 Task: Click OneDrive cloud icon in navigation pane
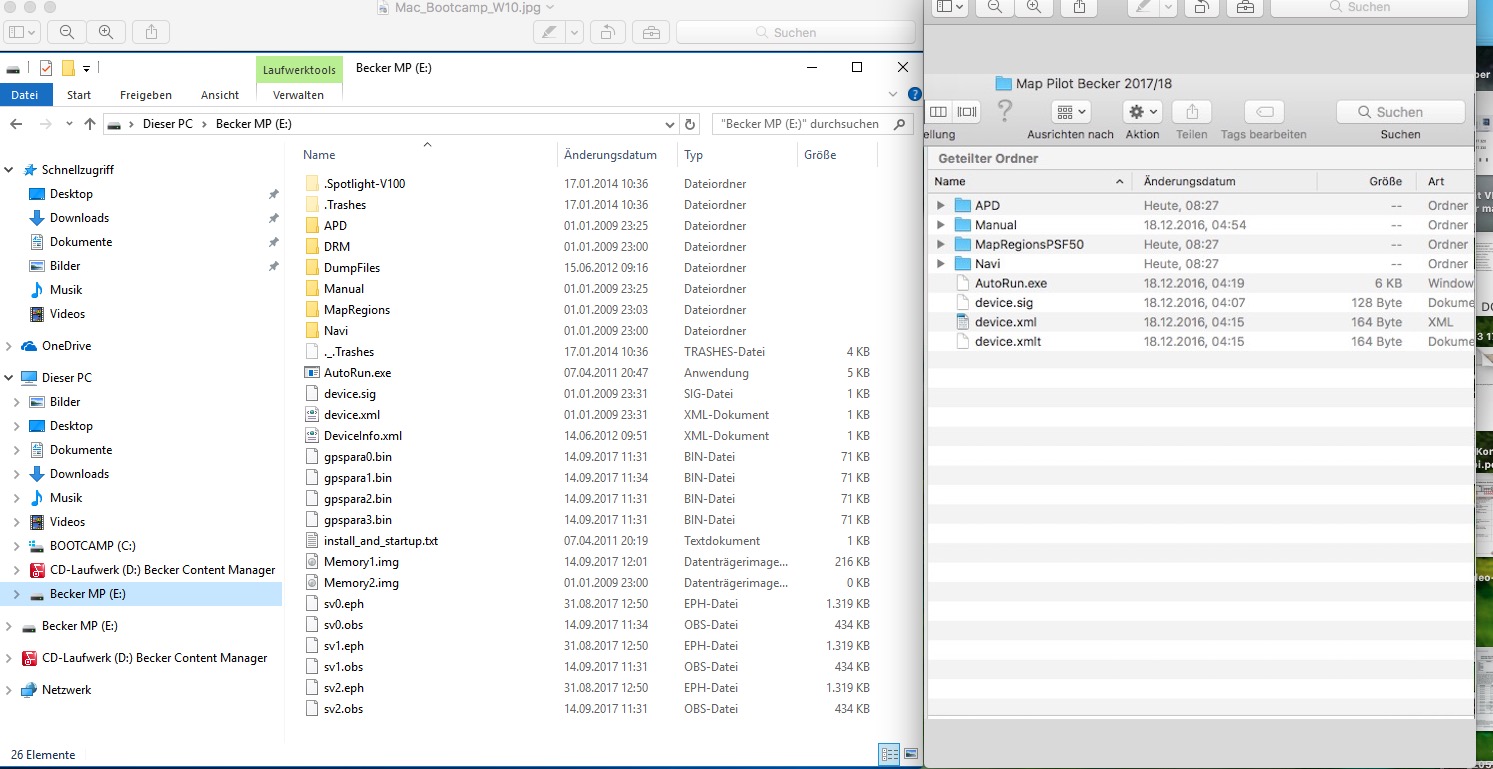(x=29, y=346)
